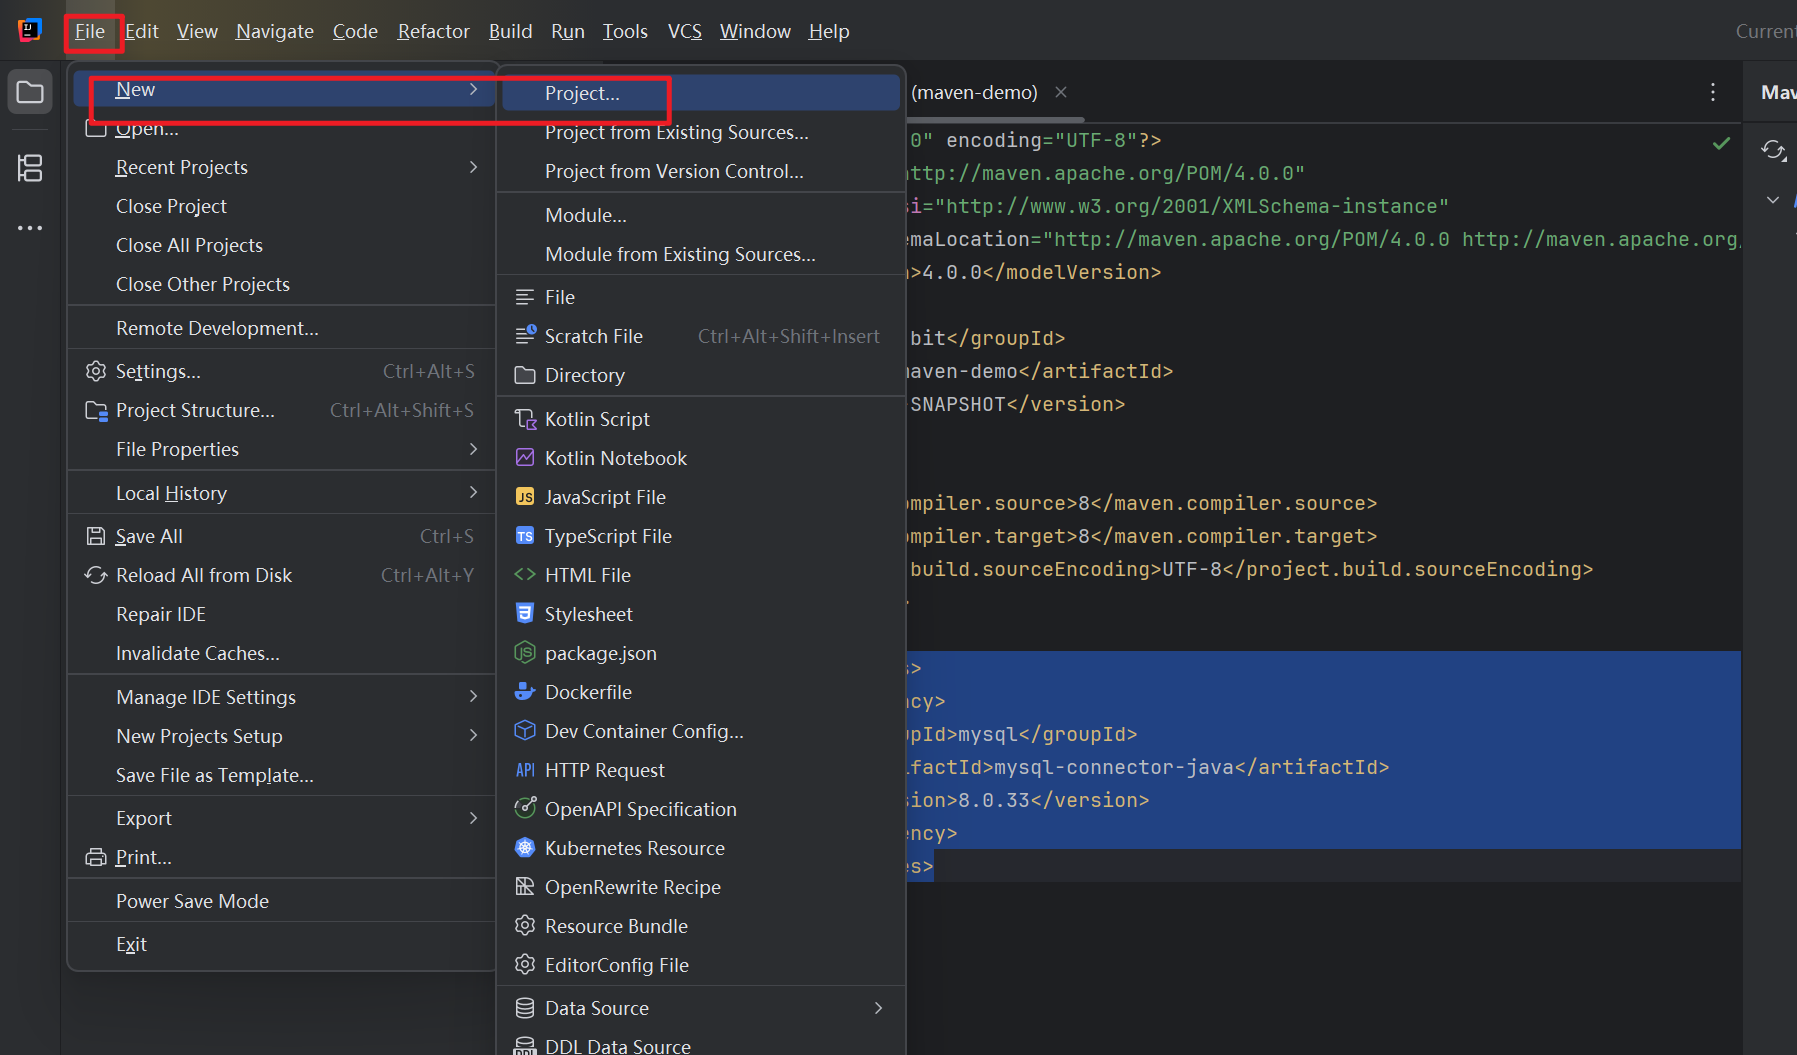Expand the Data Source submenu arrow
Viewport: 1797px width, 1055px height.
(x=878, y=1008)
